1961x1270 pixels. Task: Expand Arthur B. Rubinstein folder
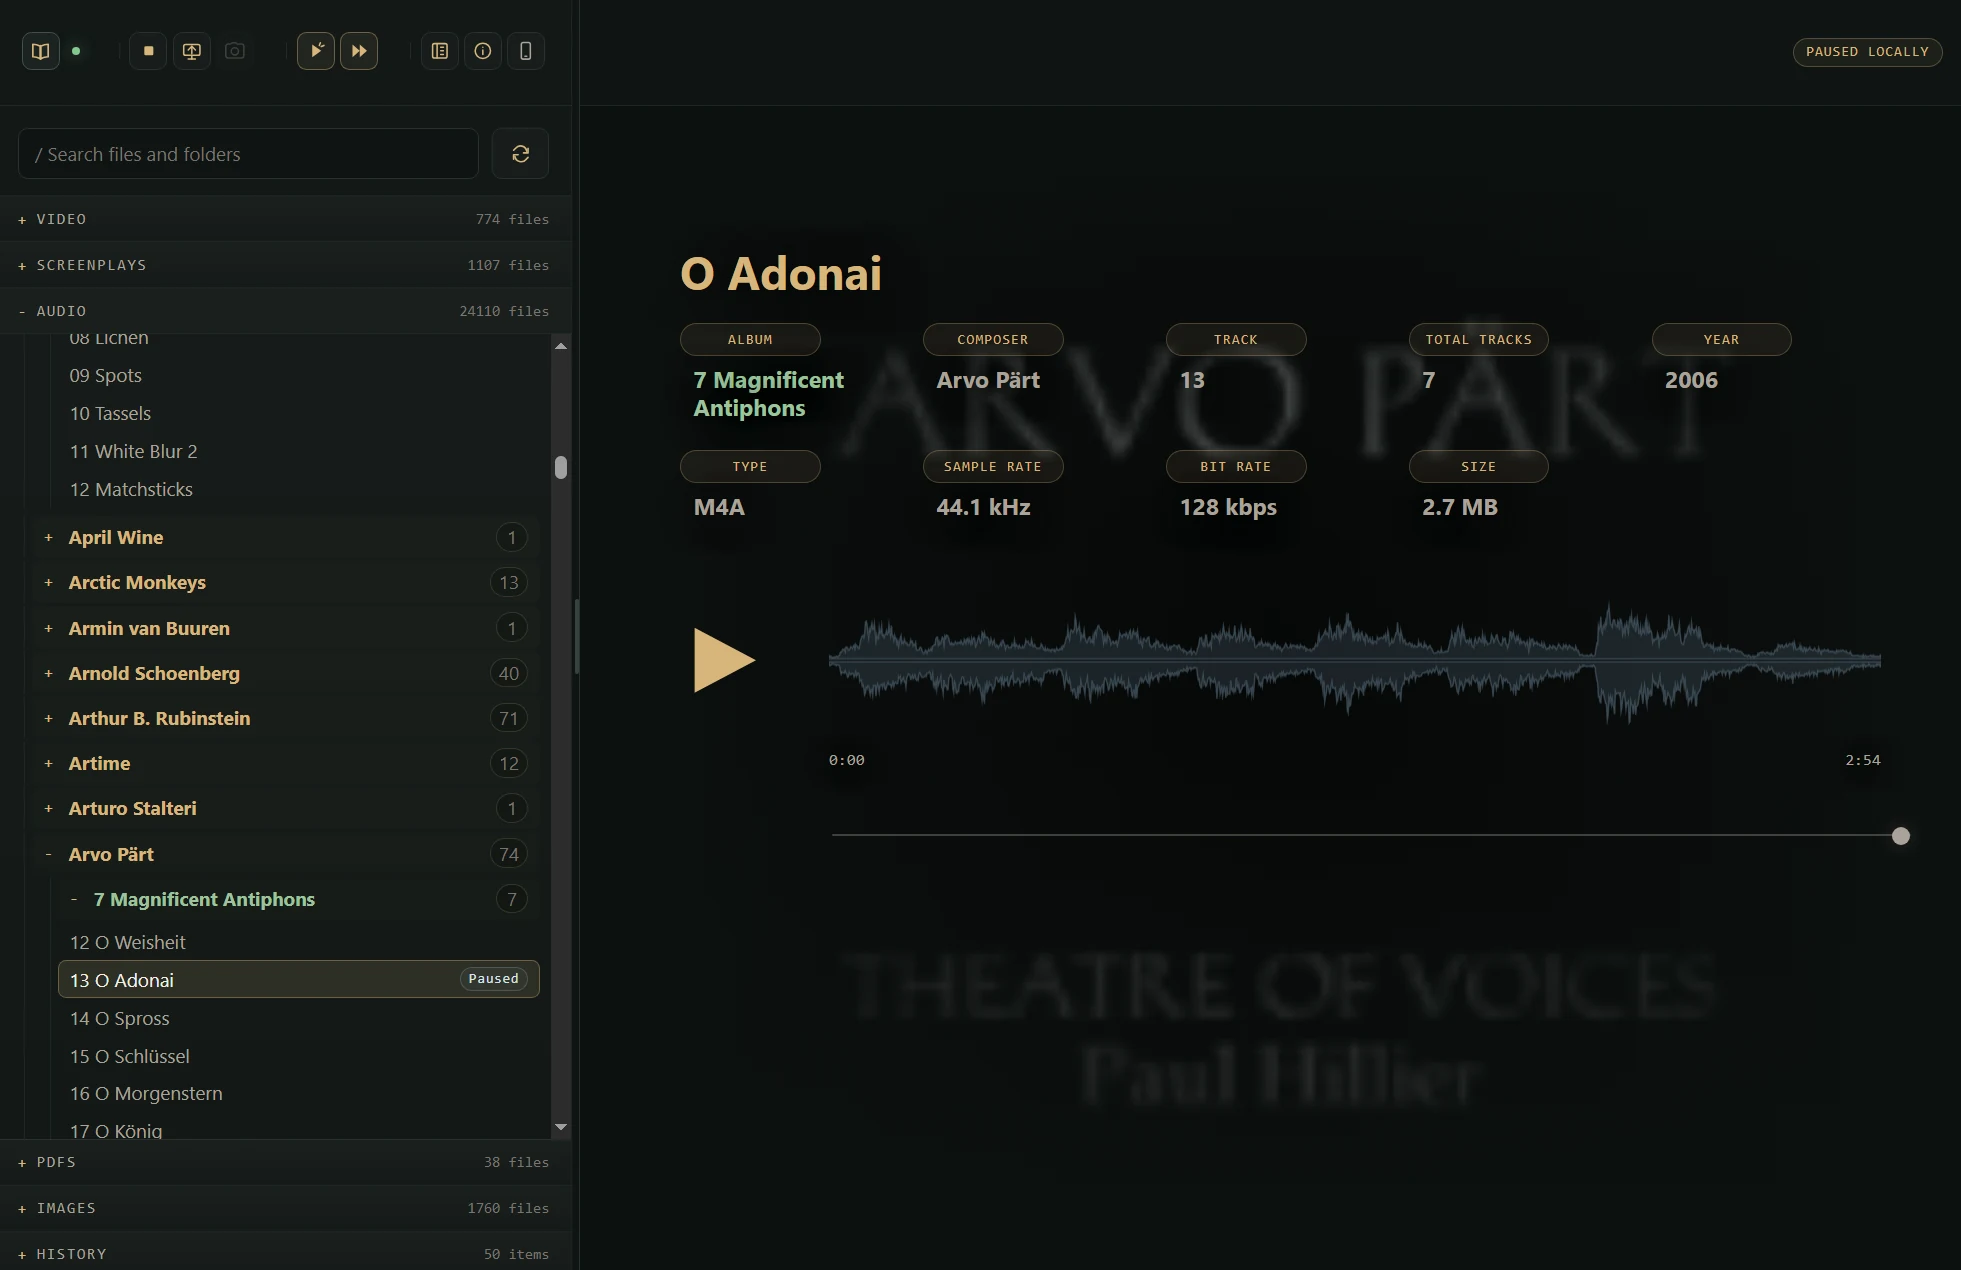(x=285, y=718)
